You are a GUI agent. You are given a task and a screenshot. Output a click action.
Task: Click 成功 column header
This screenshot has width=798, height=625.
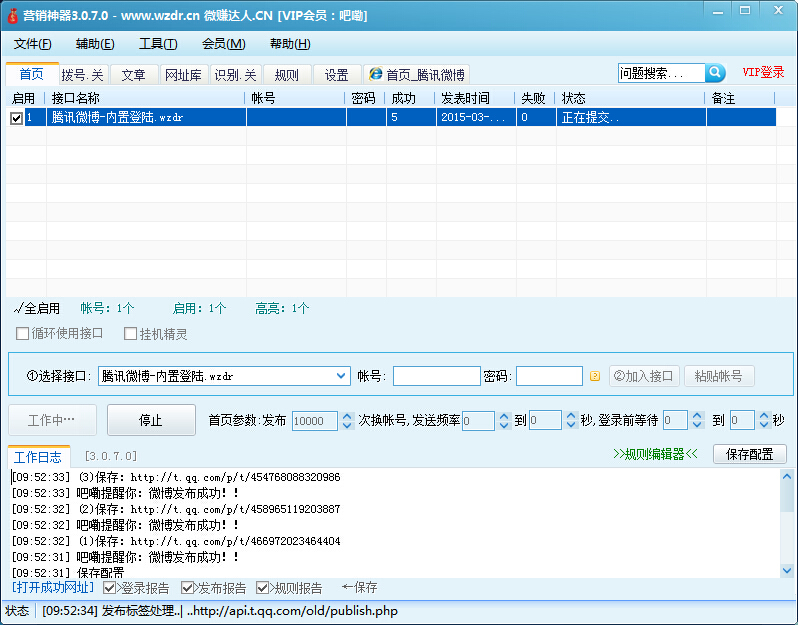click(410, 98)
